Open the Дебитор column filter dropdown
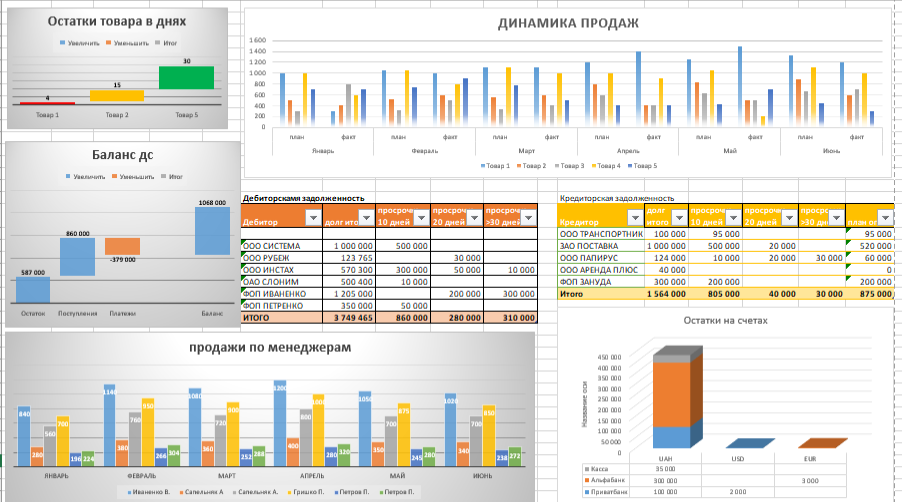902x502 pixels. (x=313, y=219)
